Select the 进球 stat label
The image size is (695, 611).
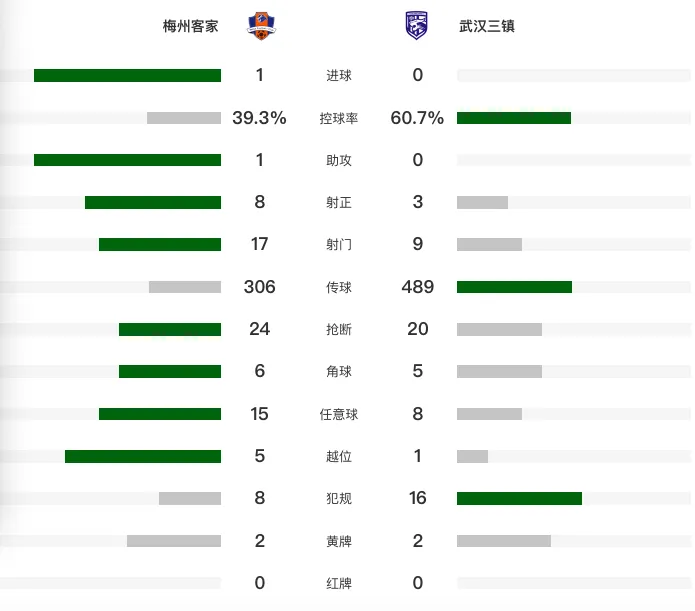[339, 75]
